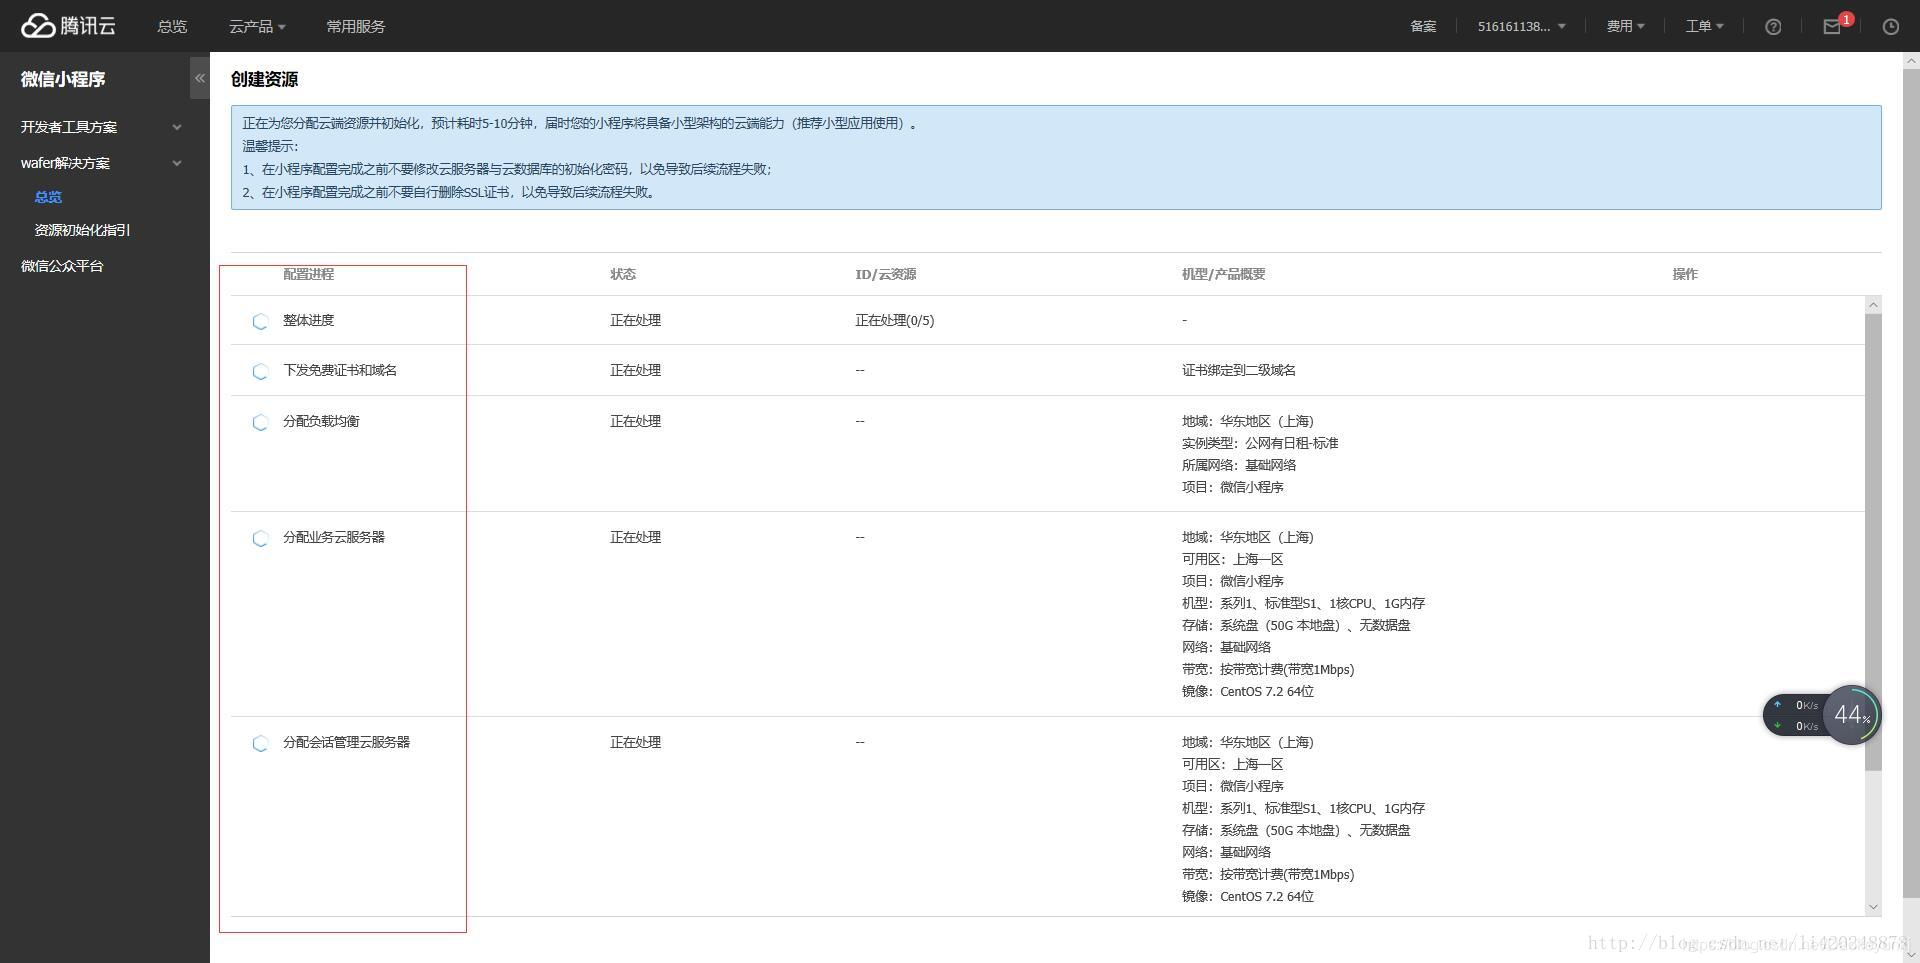Viewport: 1920px width, 963px height.
Task: Open the mail notifications icon
Action: tap(1832, 27)
